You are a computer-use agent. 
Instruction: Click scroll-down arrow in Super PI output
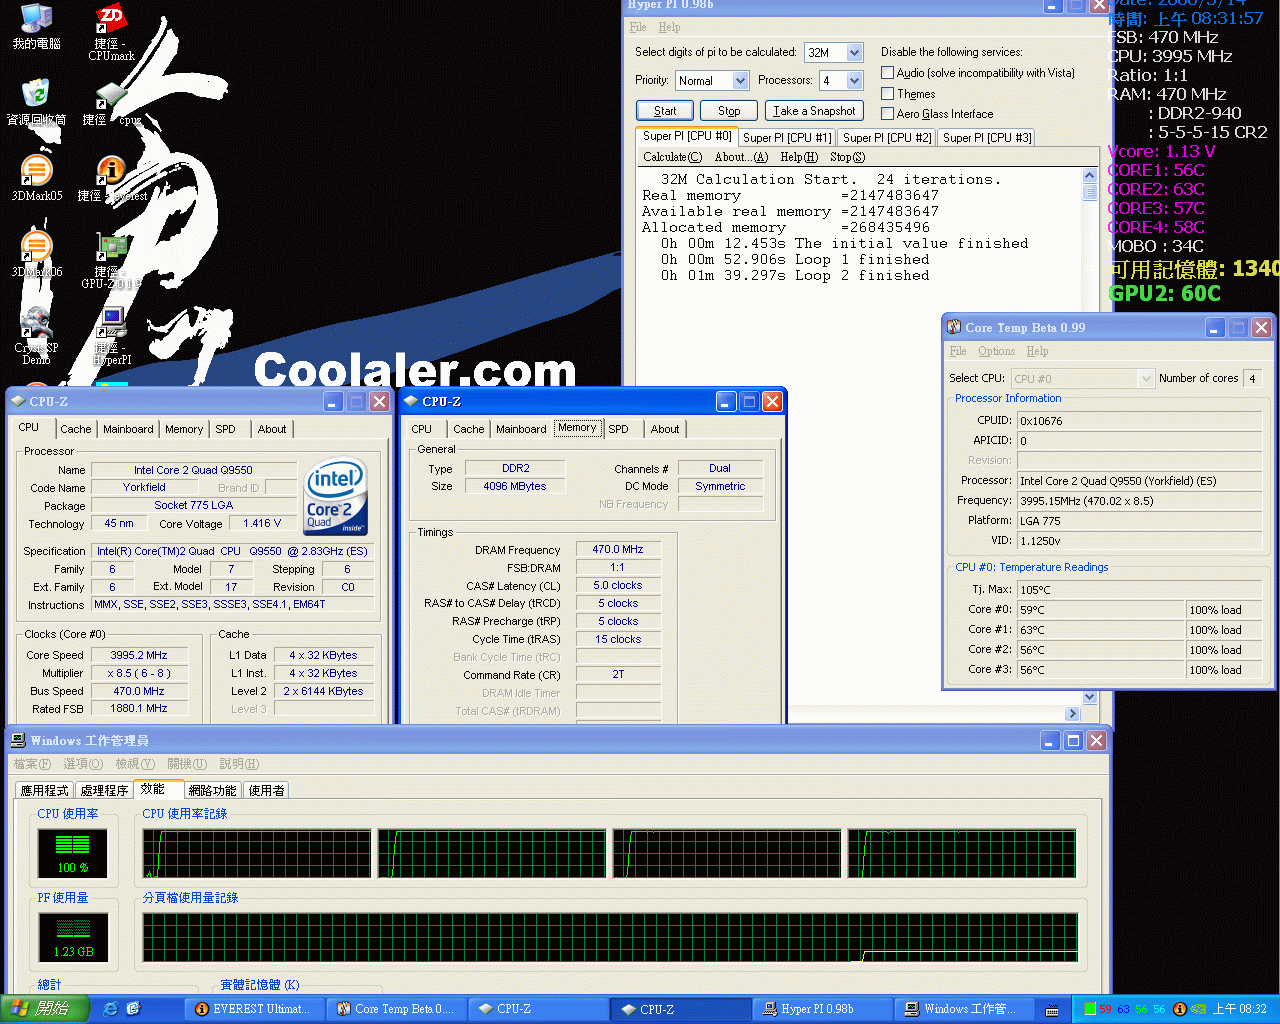(x=1090, y=697)
